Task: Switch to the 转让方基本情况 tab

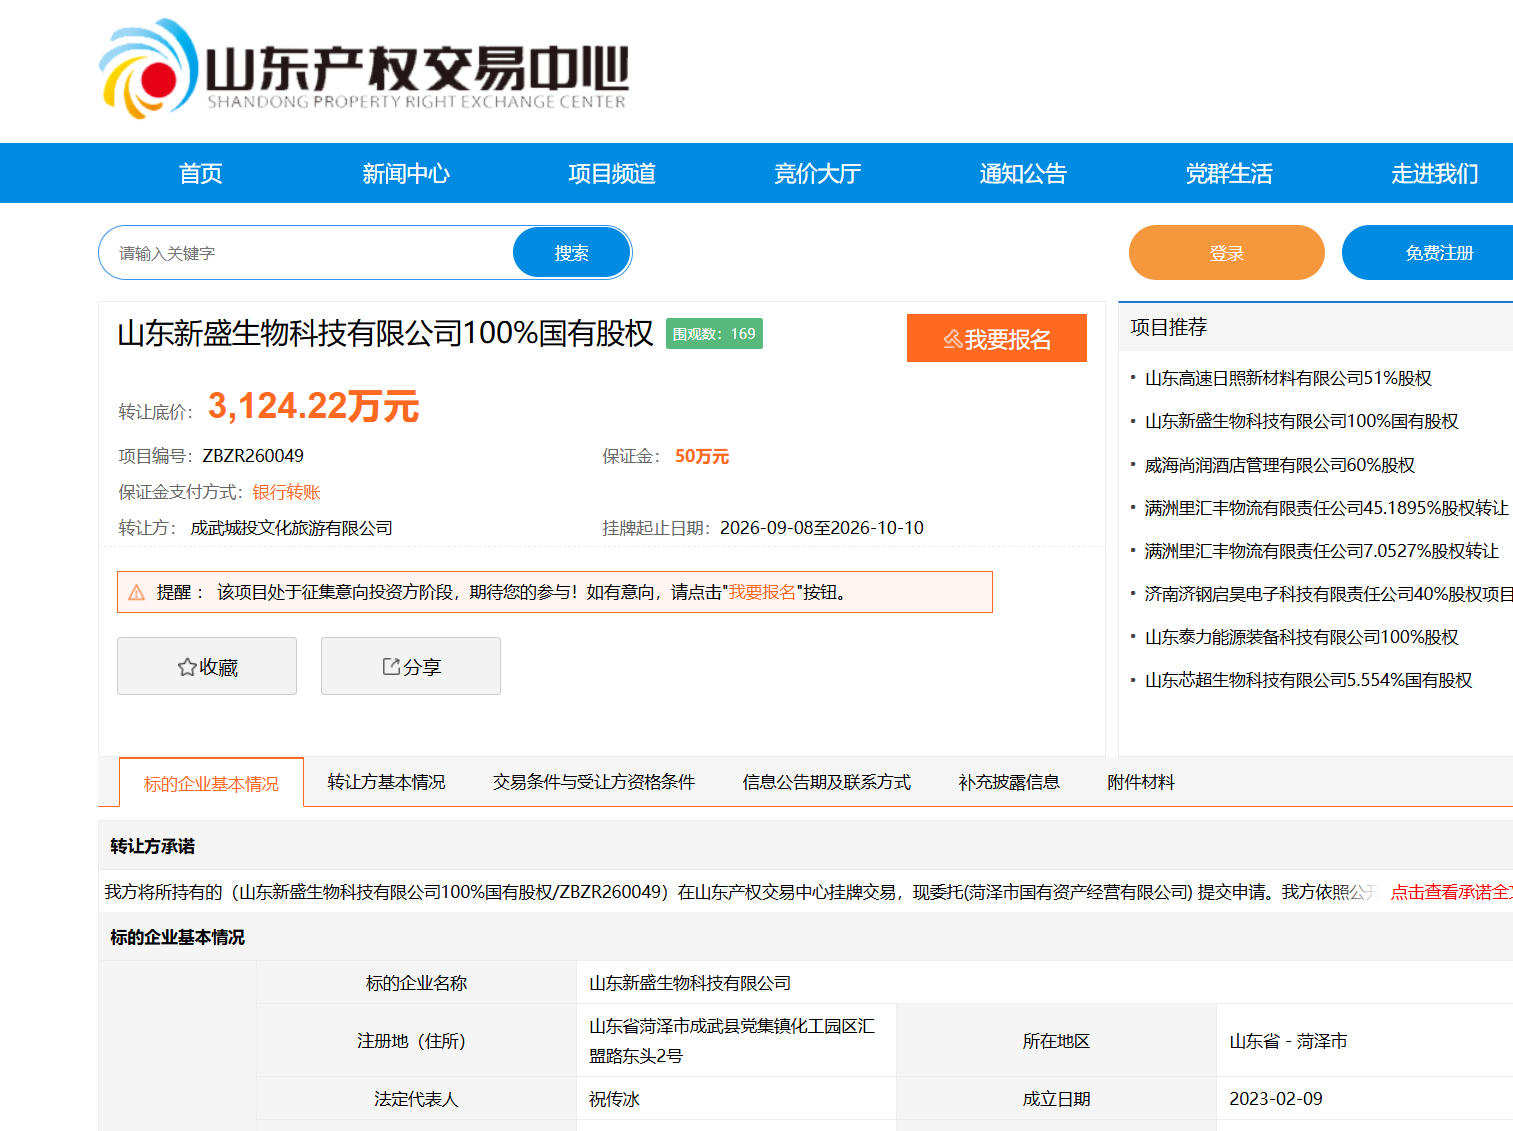Action: tap(386, 782)
